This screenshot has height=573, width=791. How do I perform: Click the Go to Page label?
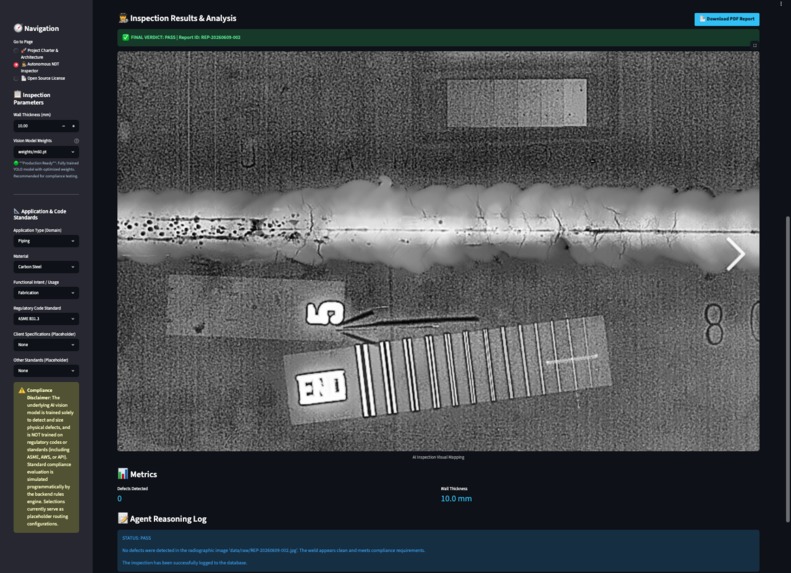[23, 42]
